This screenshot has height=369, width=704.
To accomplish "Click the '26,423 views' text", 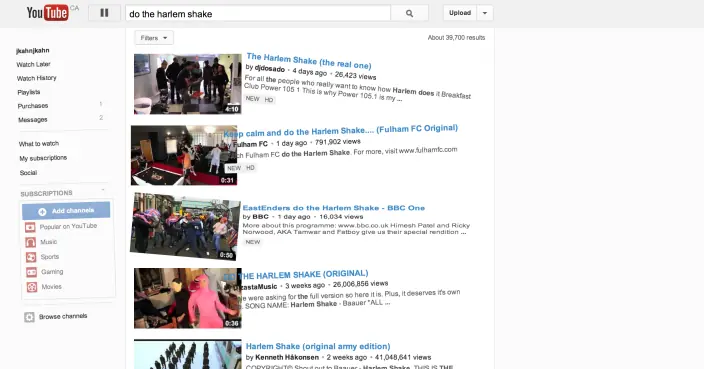I will 356,76.
